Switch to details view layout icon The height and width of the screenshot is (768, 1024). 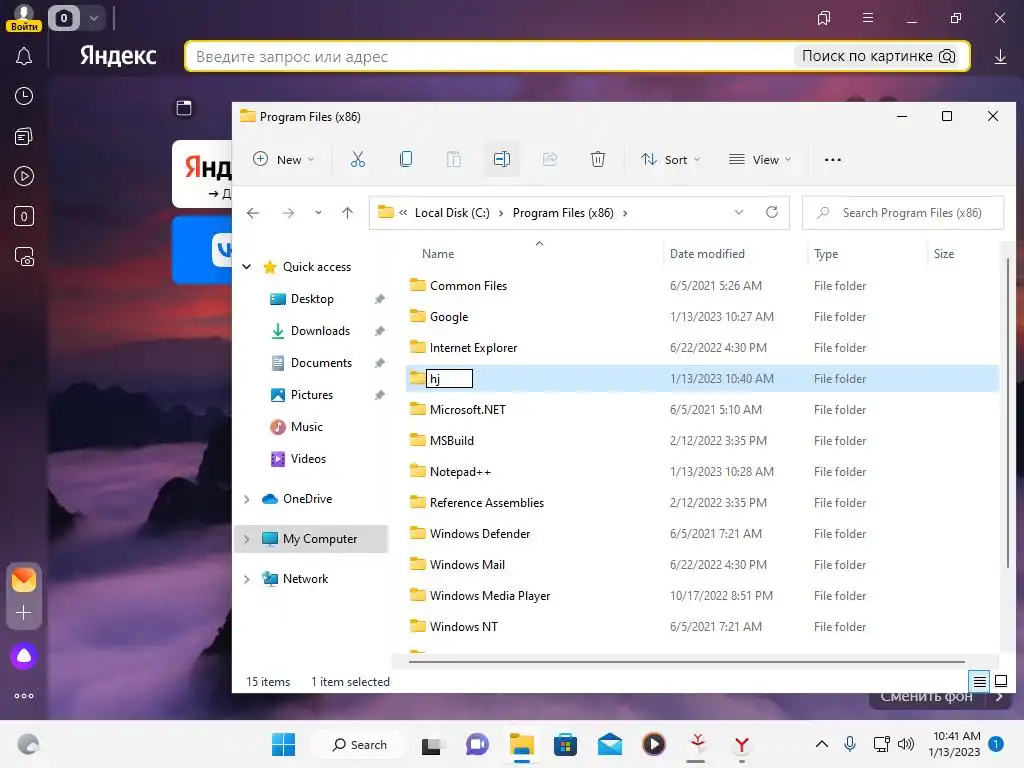click(980, 682)
